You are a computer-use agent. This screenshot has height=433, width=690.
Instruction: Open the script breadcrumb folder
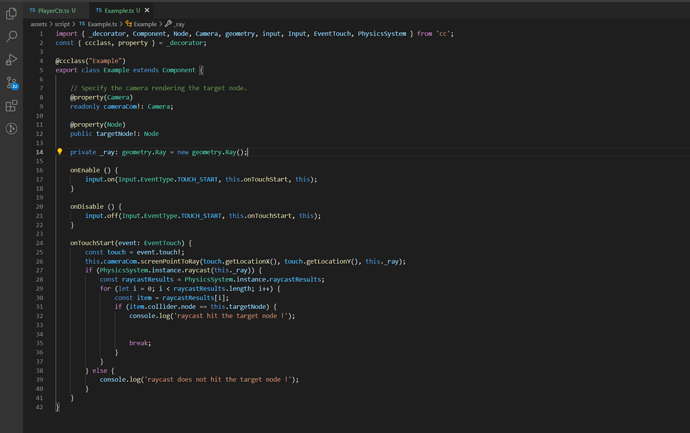pos(62,23)
